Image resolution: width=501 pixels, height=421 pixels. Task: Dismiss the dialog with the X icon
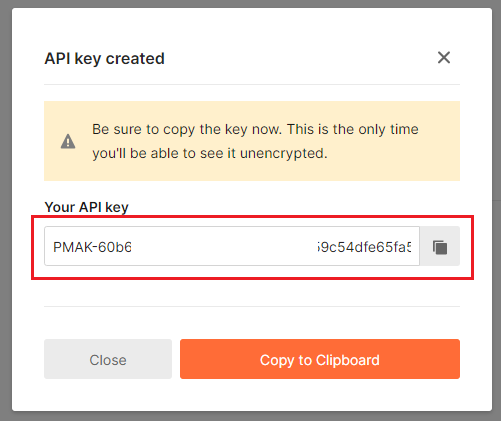coord(444,58)
